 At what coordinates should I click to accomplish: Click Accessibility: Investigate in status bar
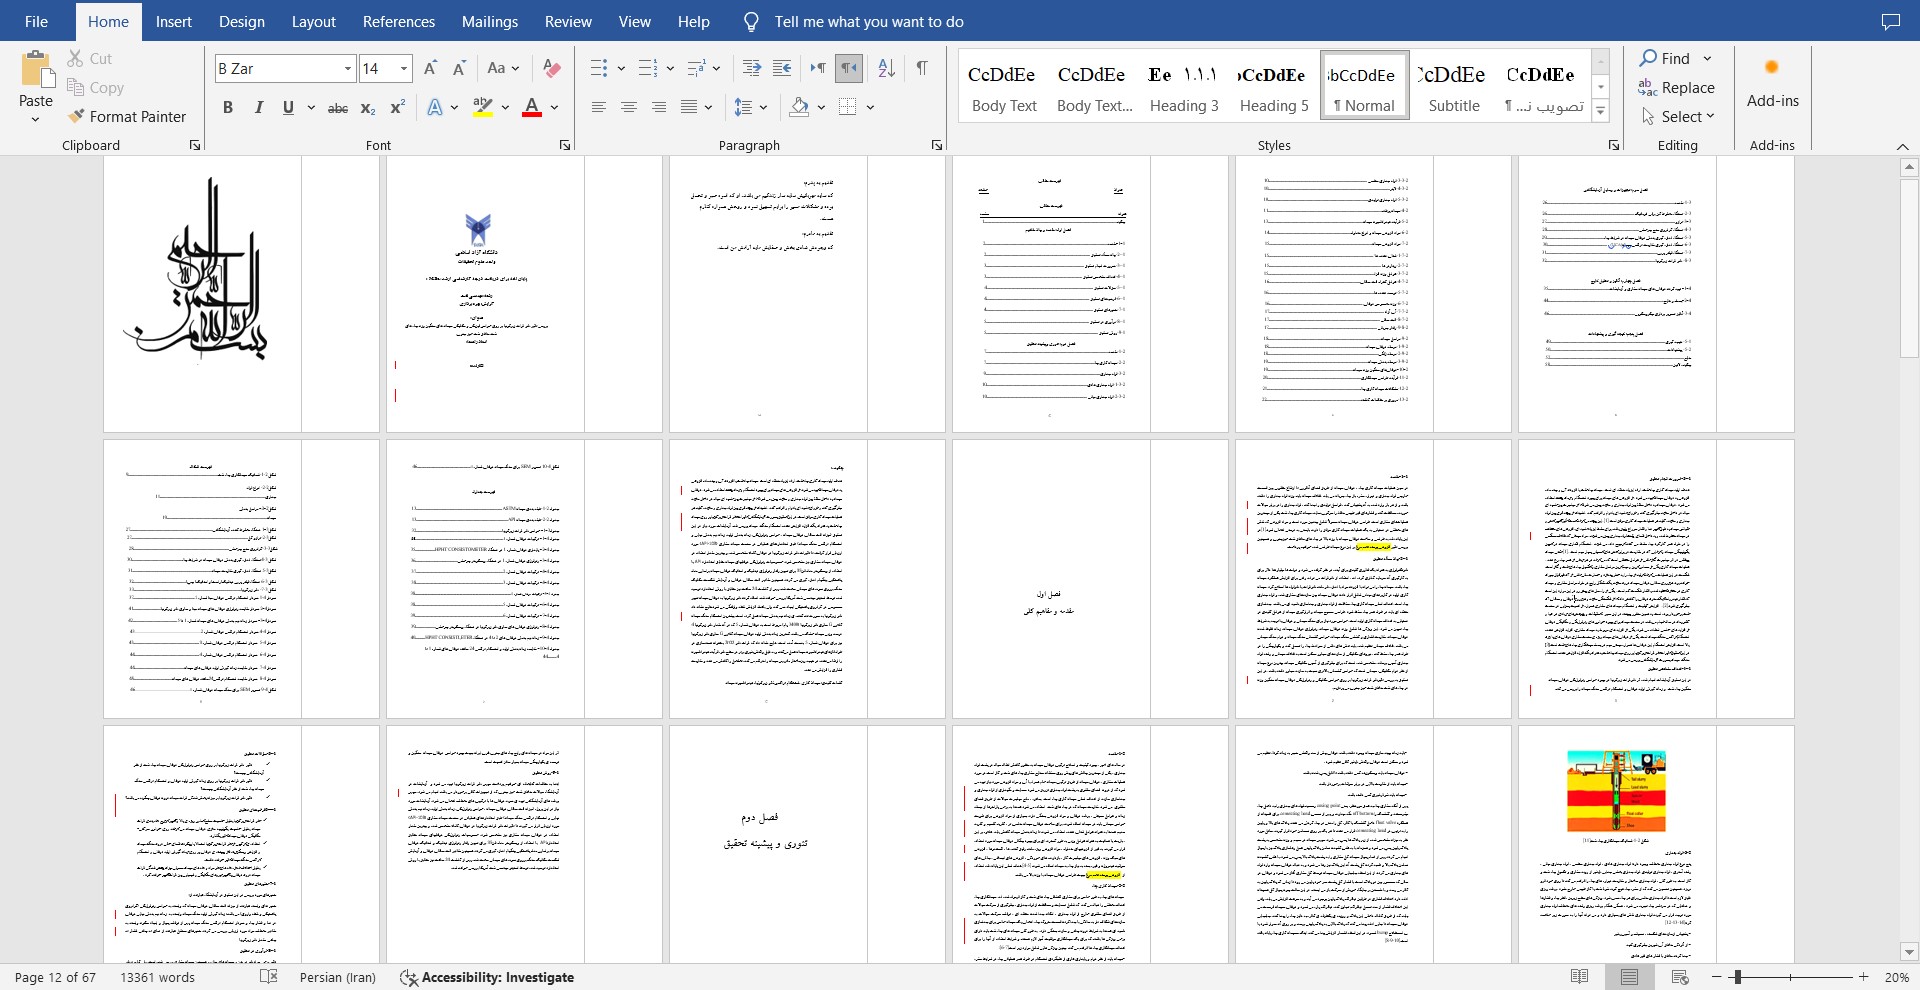click(x=487, y=977)
